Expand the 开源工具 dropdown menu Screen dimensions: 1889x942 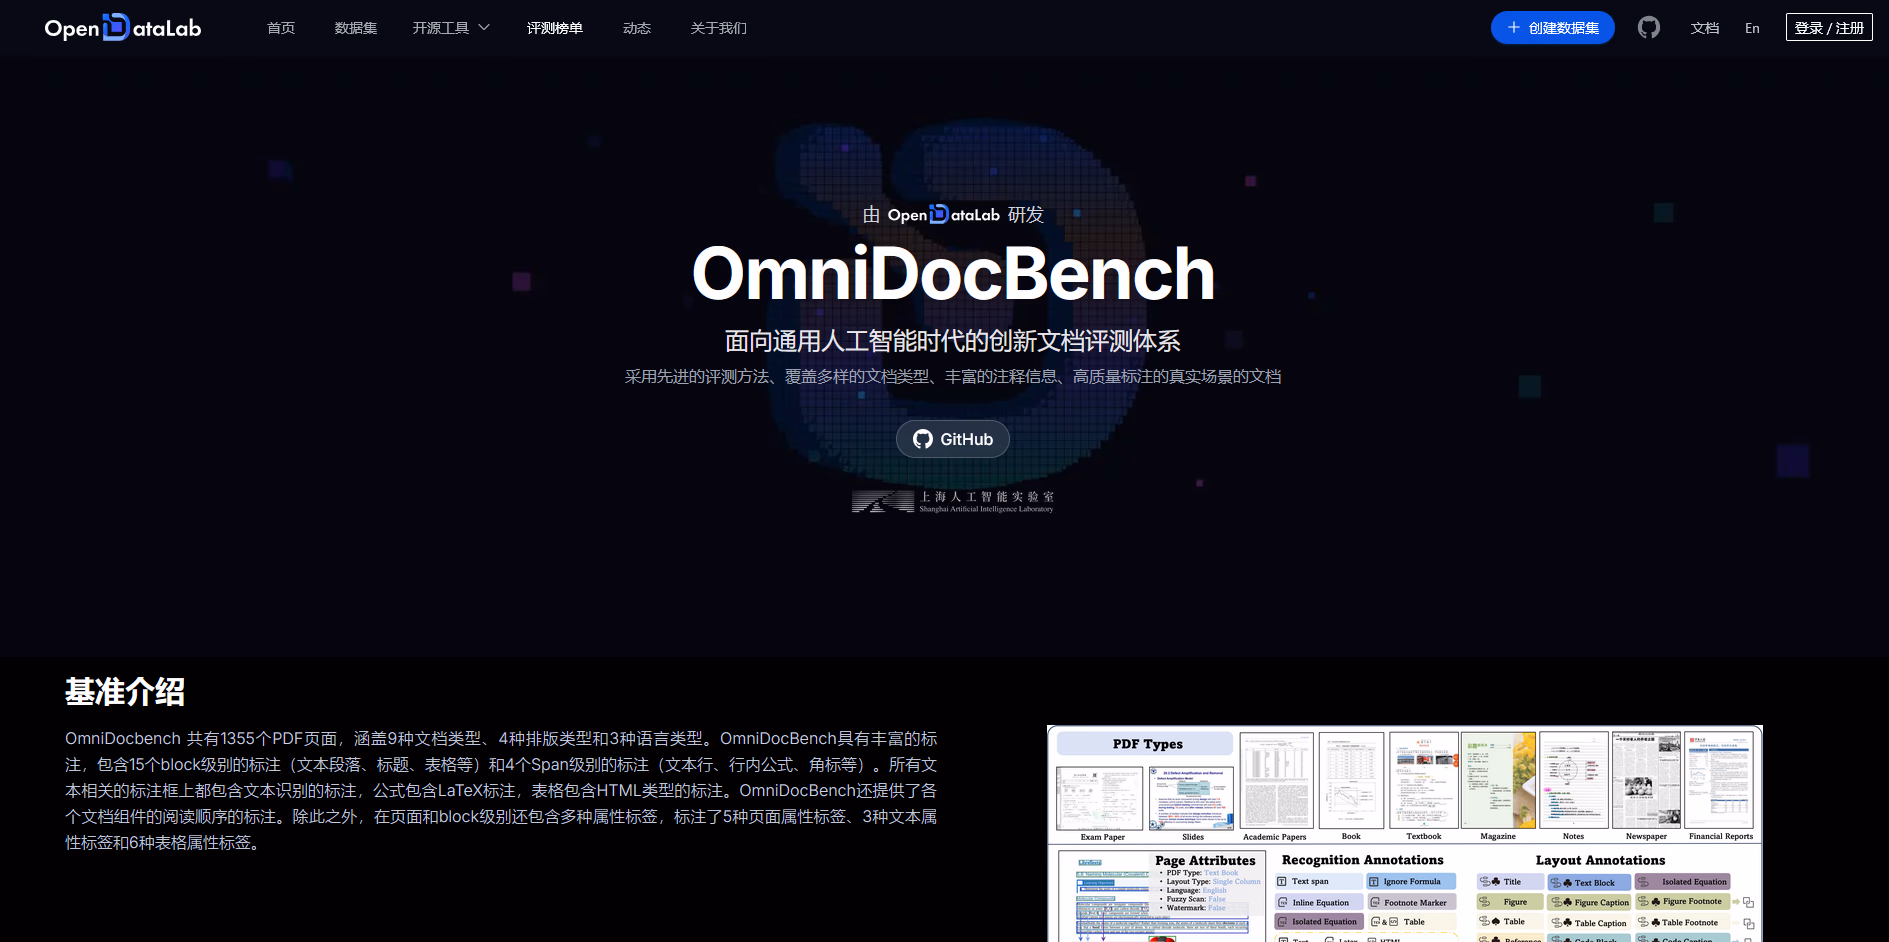pyautogui.click(x=451, y=28)
